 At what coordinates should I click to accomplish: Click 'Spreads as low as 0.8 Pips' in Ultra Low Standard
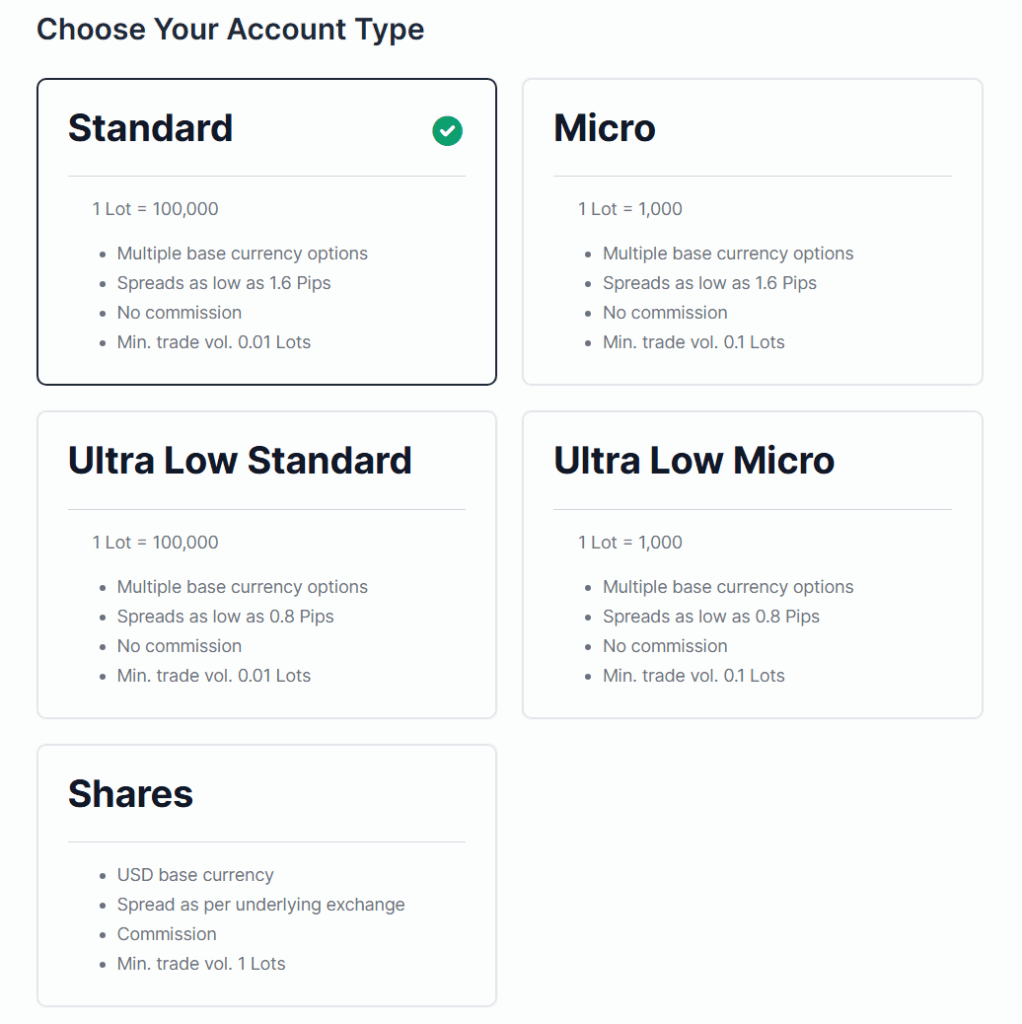225,616
